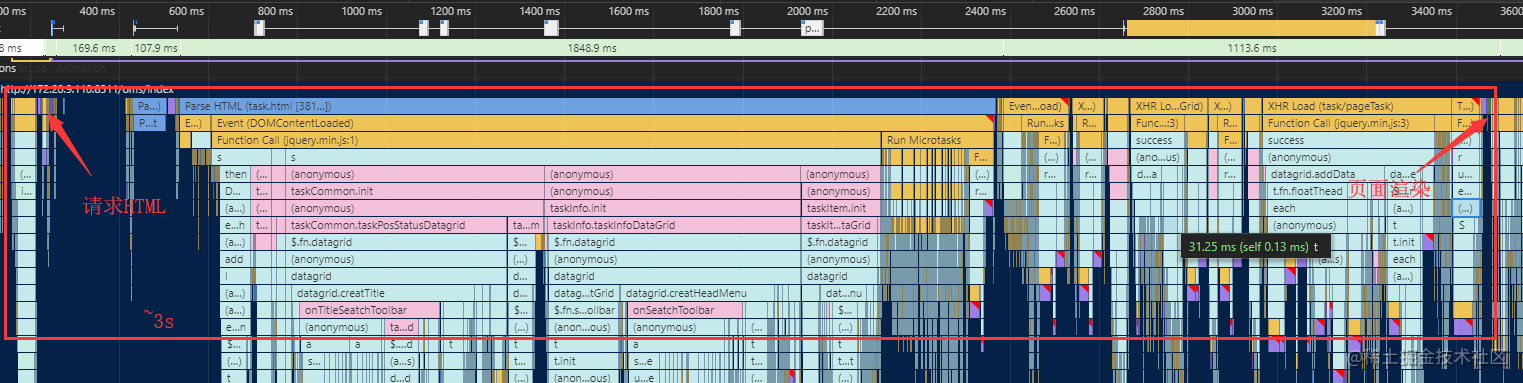Select the 107.9 ms frame
The width and height of the screenshot is (1523, 383).
[x=155, y=47]
